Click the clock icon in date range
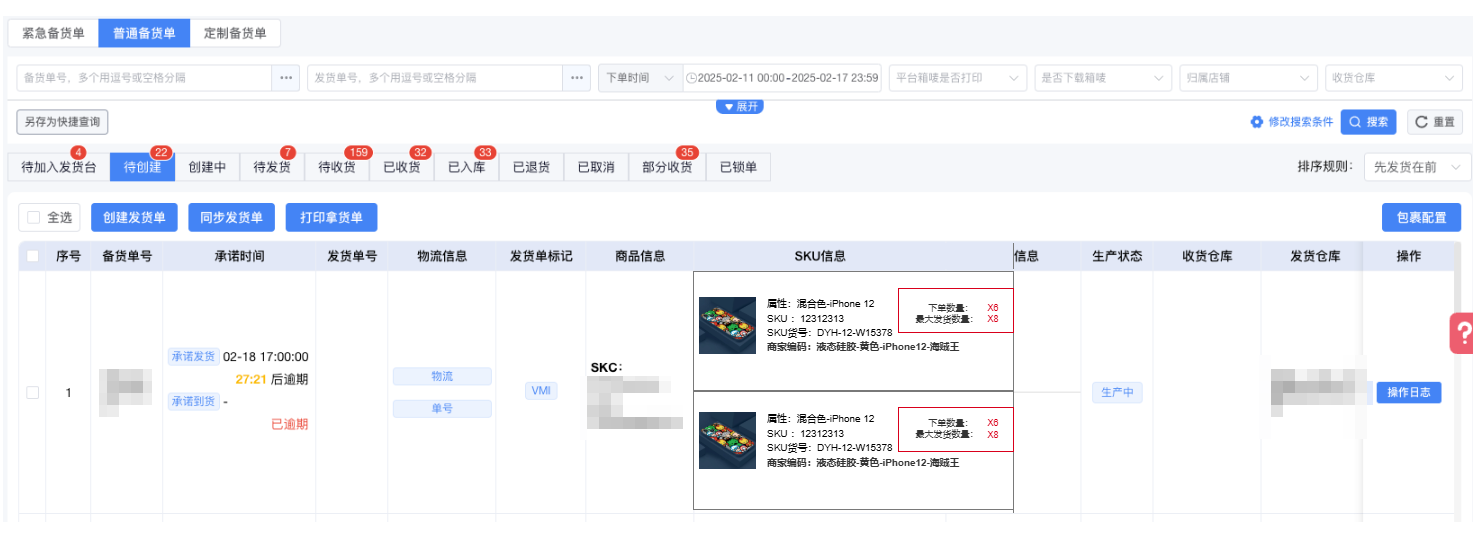The width and height of the screenshot is (1477, 536). click(691, 78)
